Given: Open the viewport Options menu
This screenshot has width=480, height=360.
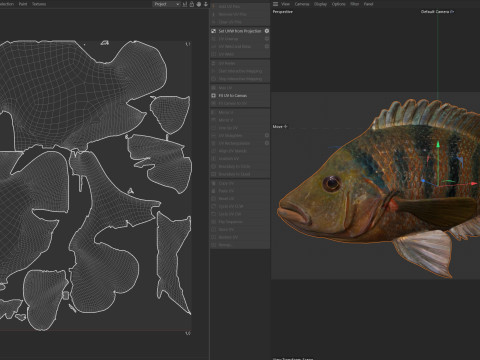Looking at the screenshot, I should click(x=338, y=4).
